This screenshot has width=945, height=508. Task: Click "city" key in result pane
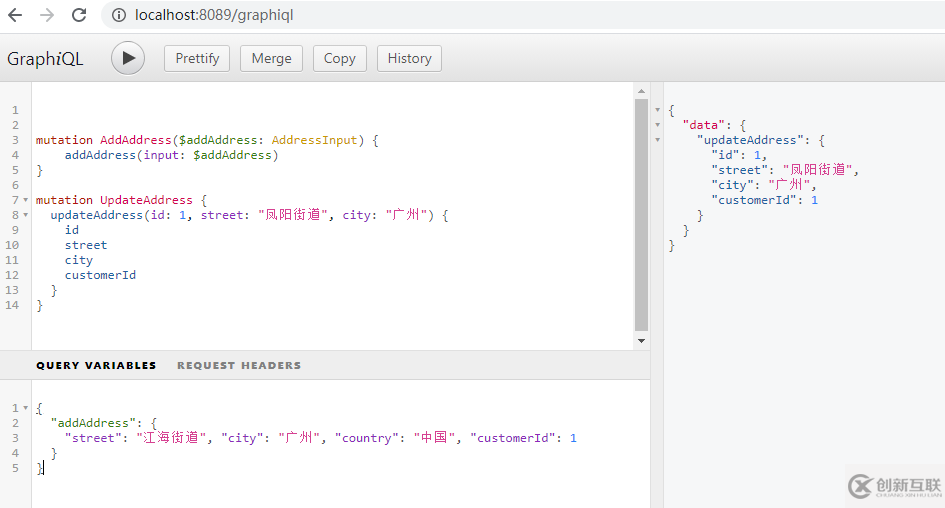[x=732, y=185]
